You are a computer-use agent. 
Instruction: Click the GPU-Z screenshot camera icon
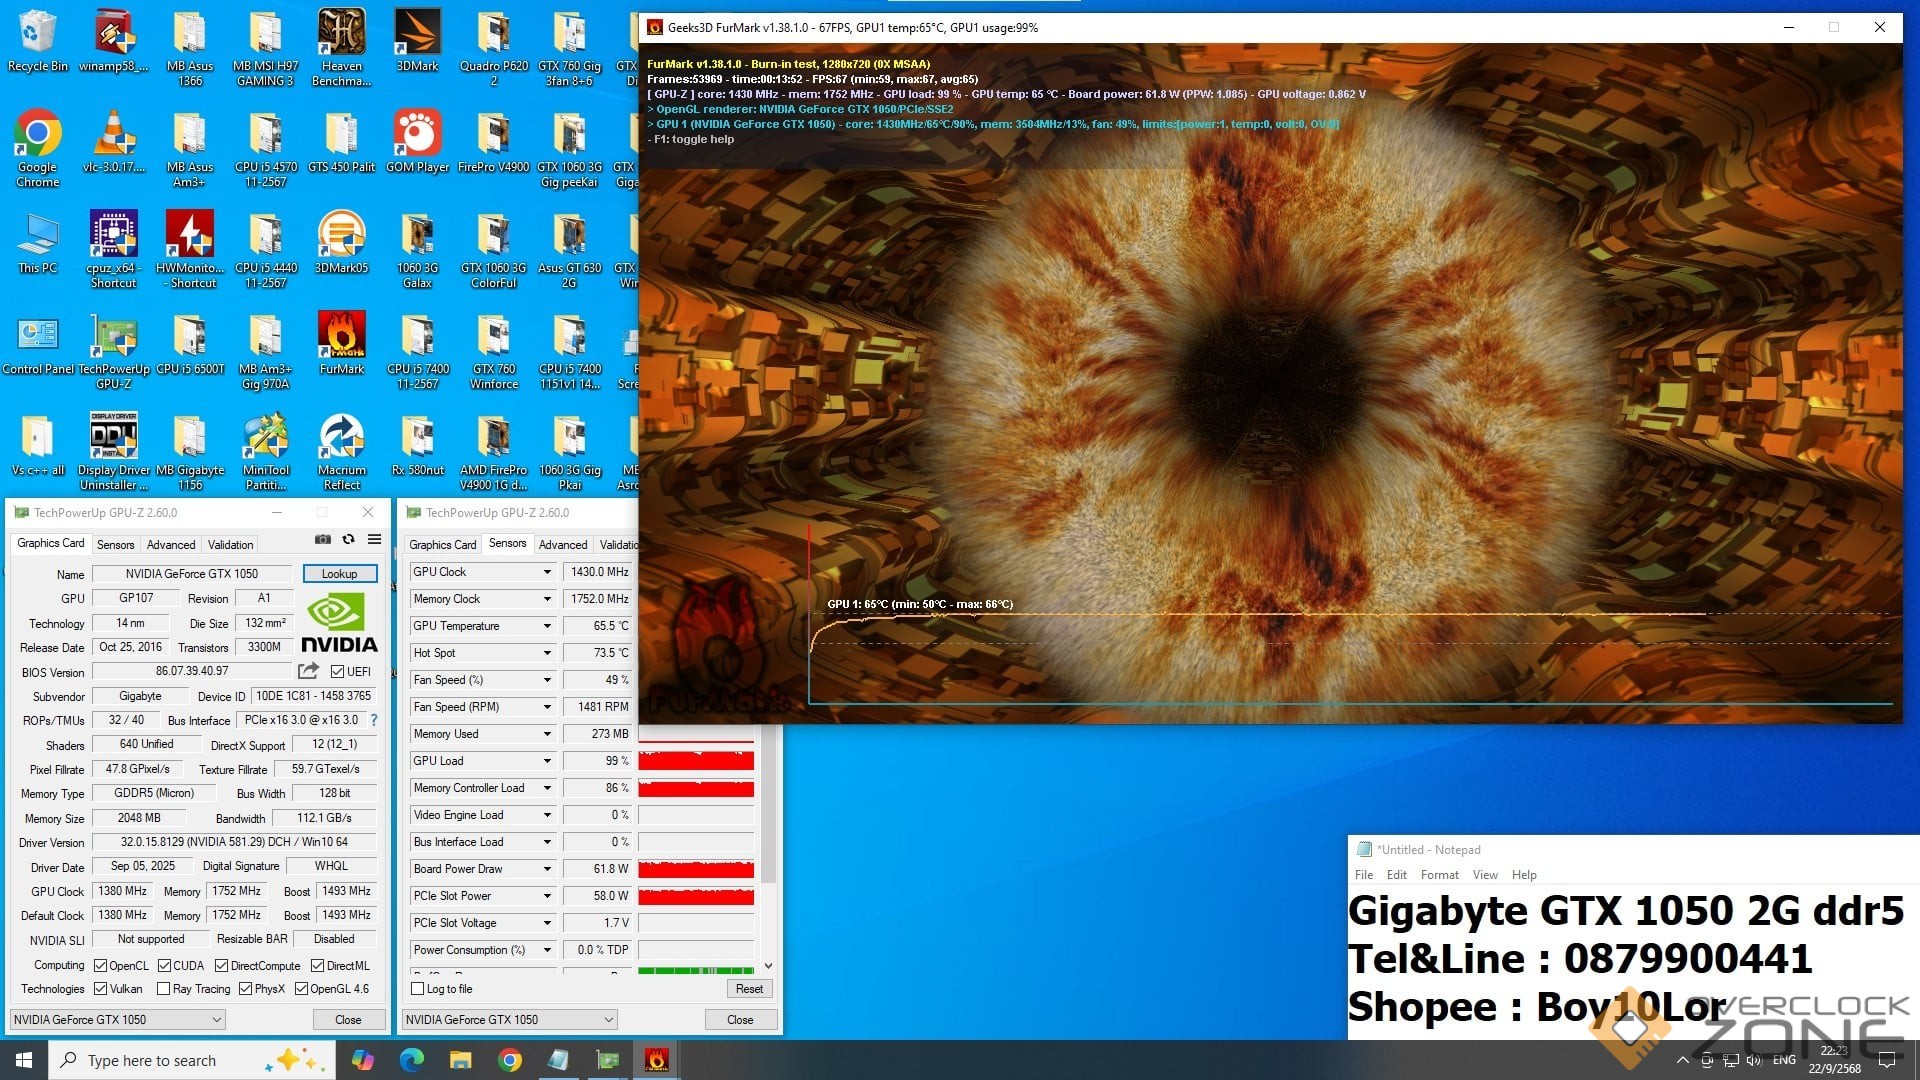point(323,539)
